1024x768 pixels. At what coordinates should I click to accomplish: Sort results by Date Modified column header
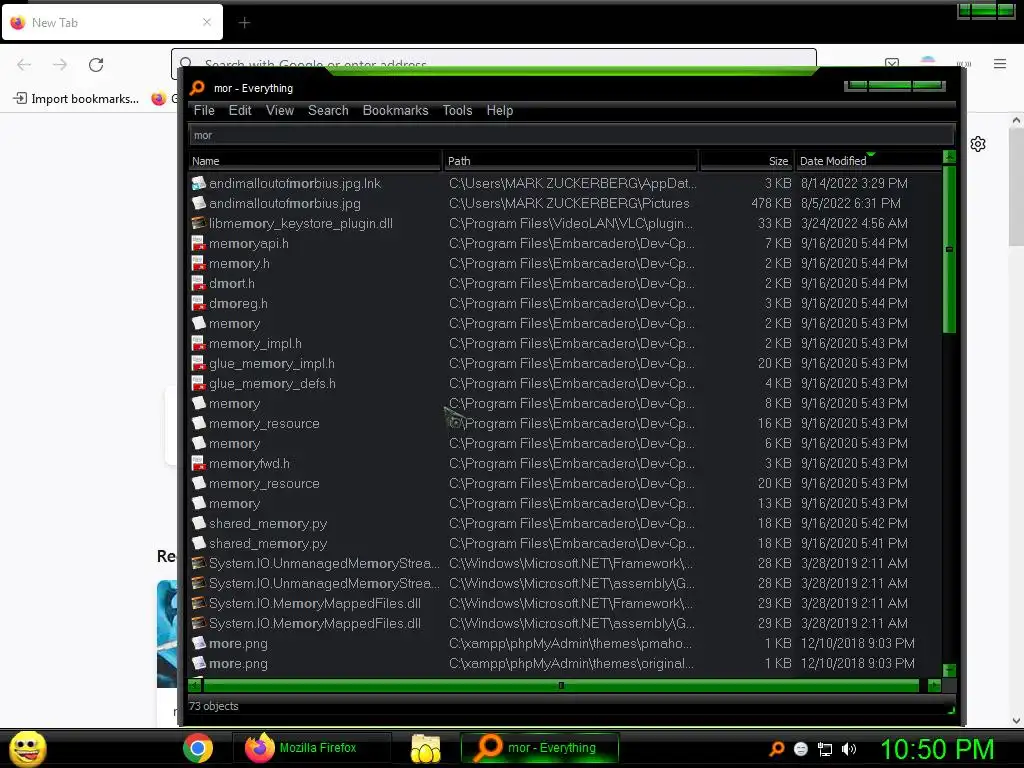click(869, 161)
